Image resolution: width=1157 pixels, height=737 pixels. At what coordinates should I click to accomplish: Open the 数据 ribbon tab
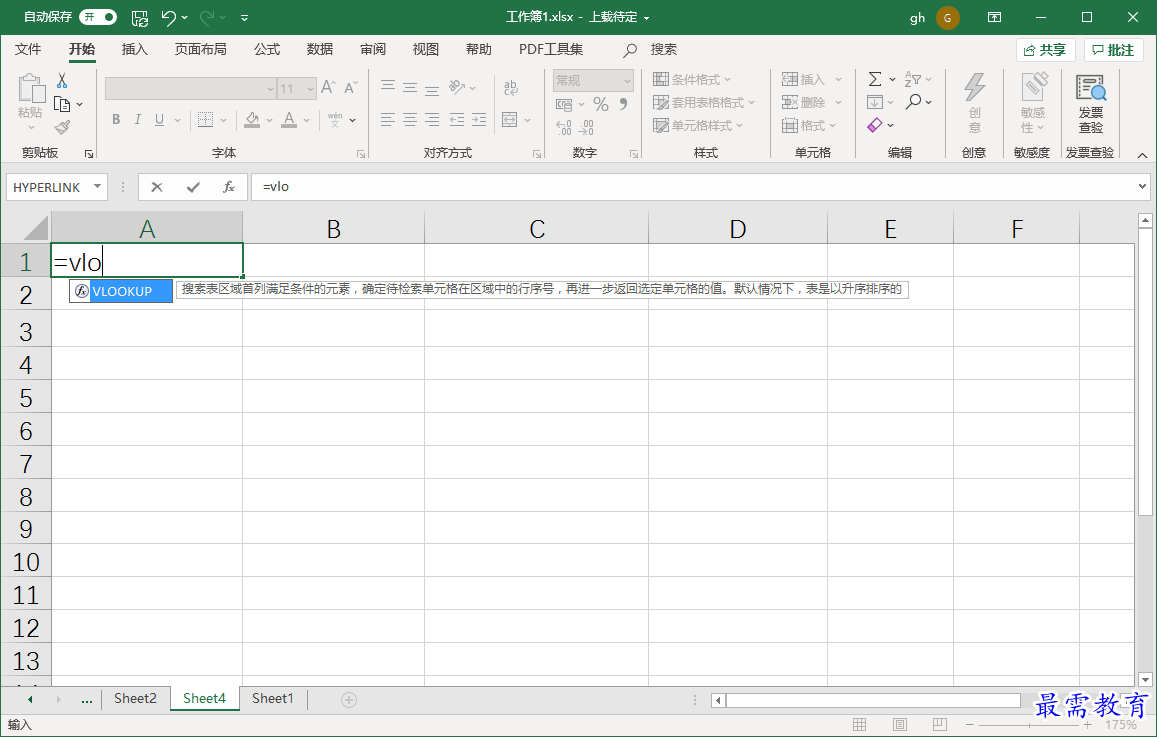[x=320, y=49]
